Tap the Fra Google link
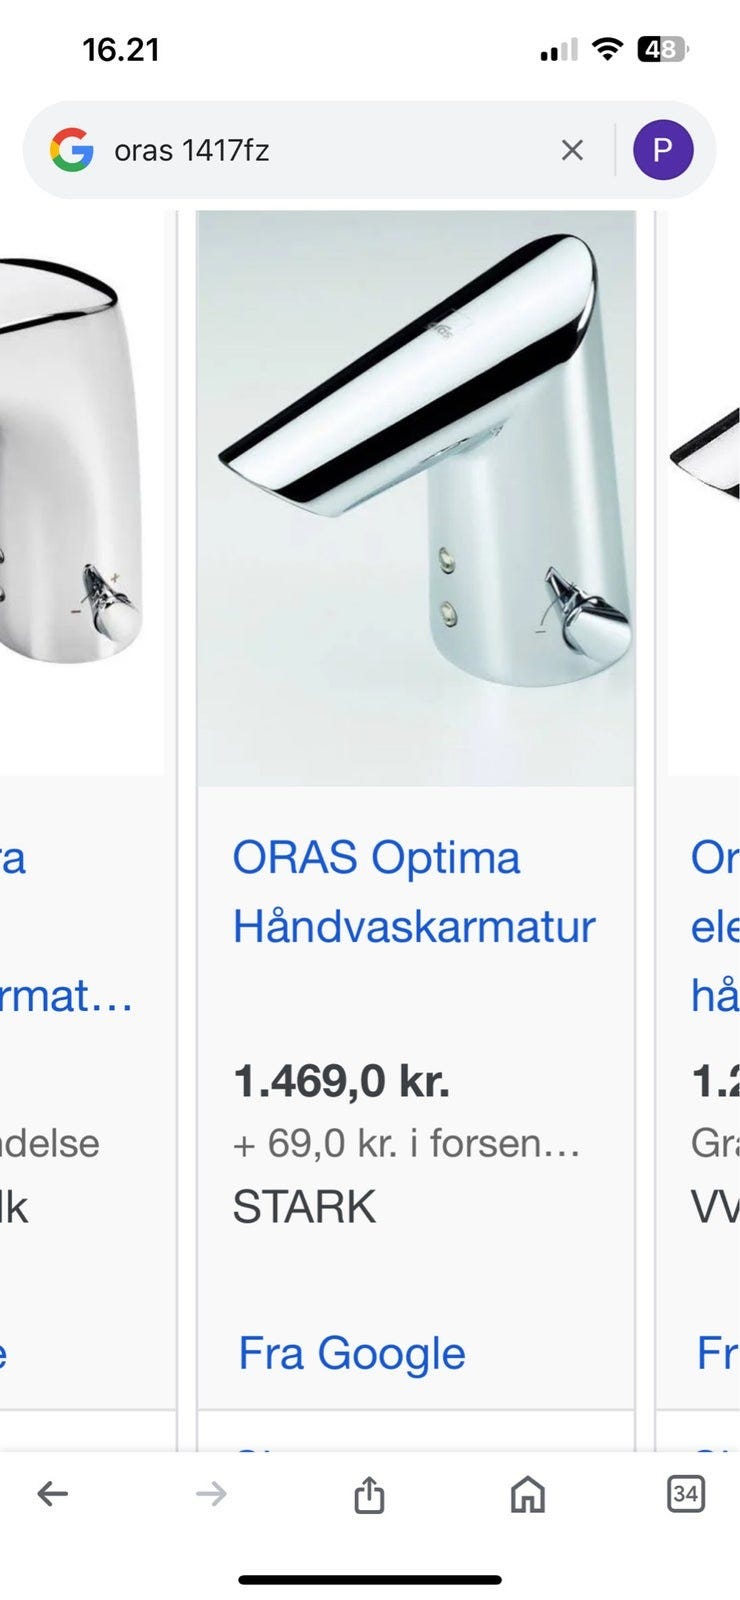This screenshot has height=1600, width=740. tap(352, 1353)
